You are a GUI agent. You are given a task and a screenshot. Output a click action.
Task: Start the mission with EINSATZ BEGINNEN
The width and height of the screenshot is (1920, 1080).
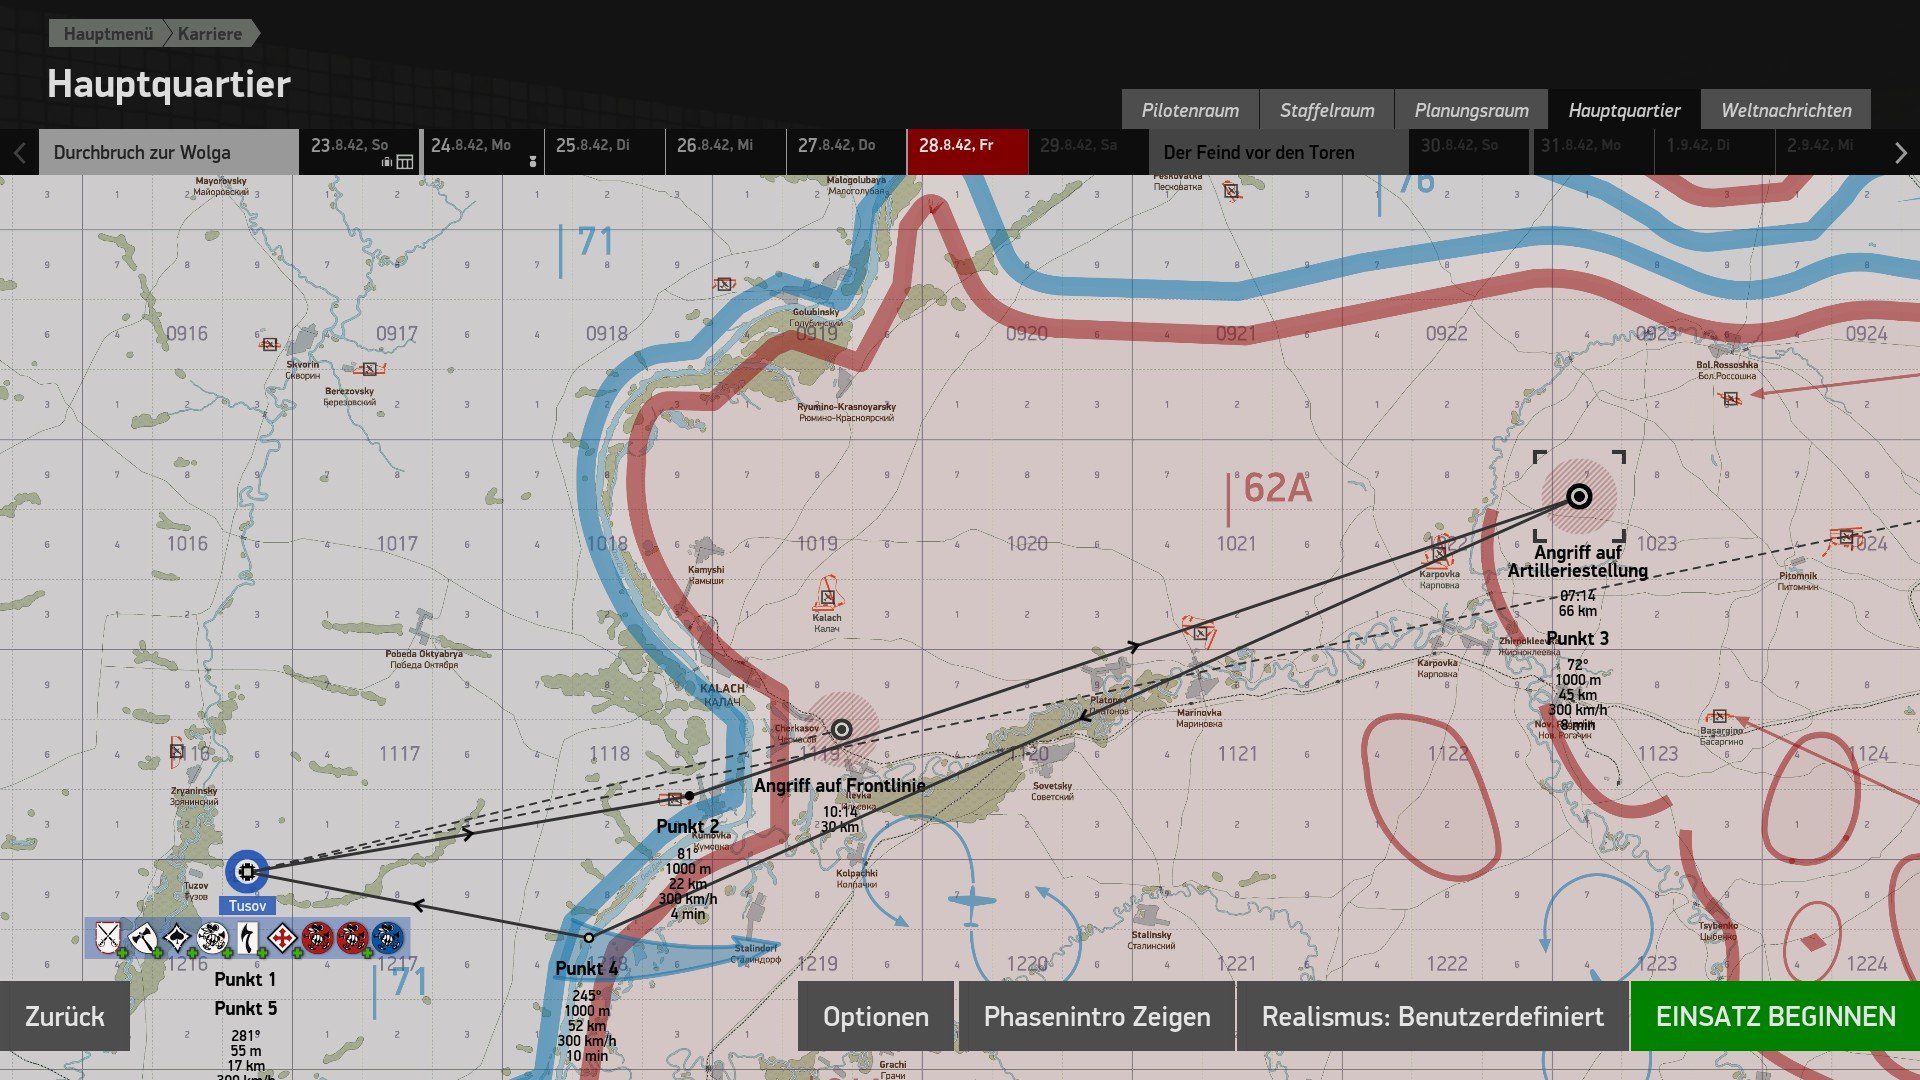[x=1775, y=1016]
